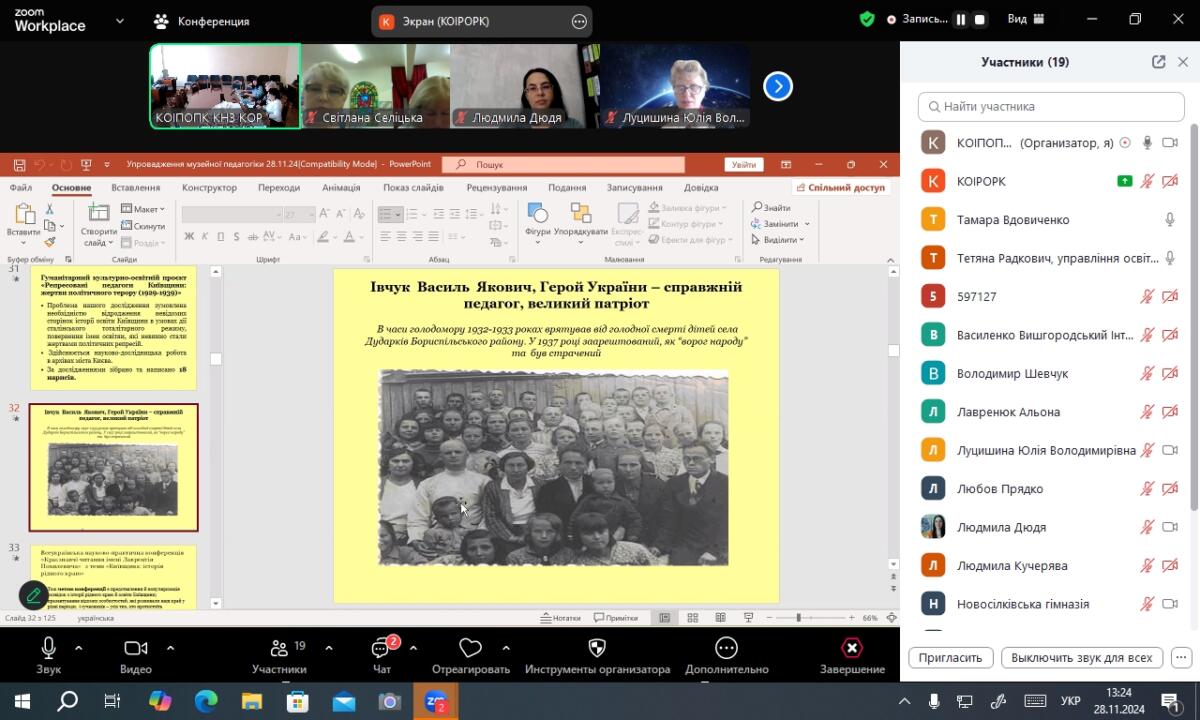Open the Участники list icon
This screenshot has height=720, width=1200.
279,649
